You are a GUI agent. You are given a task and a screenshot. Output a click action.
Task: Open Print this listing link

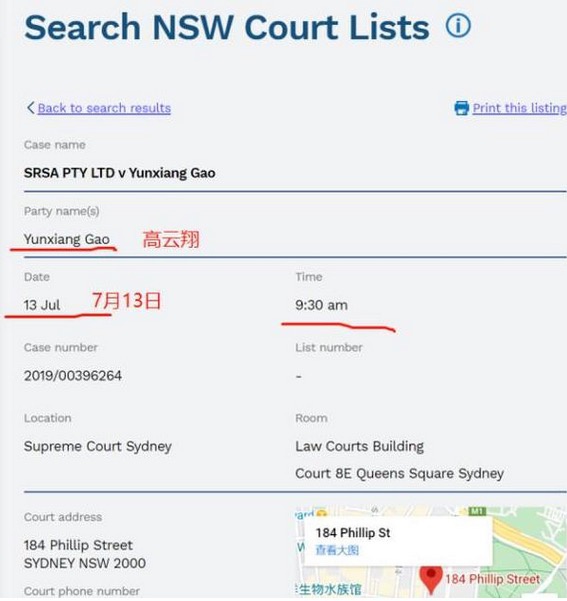point(519,108)
